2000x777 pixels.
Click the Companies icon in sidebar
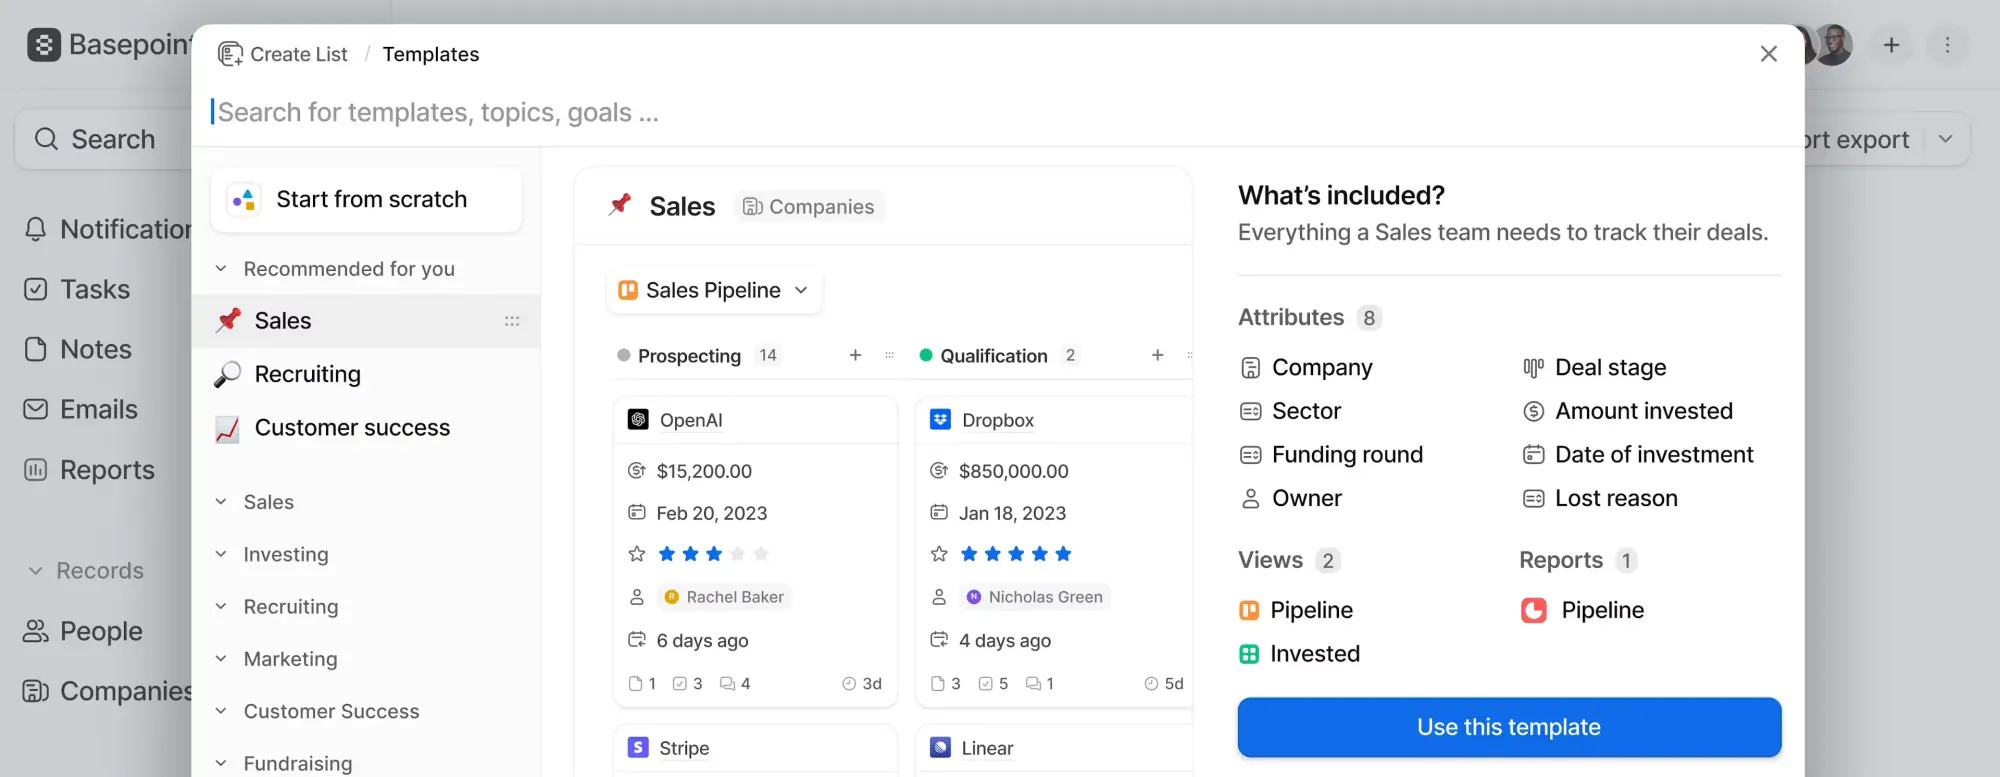36,691
